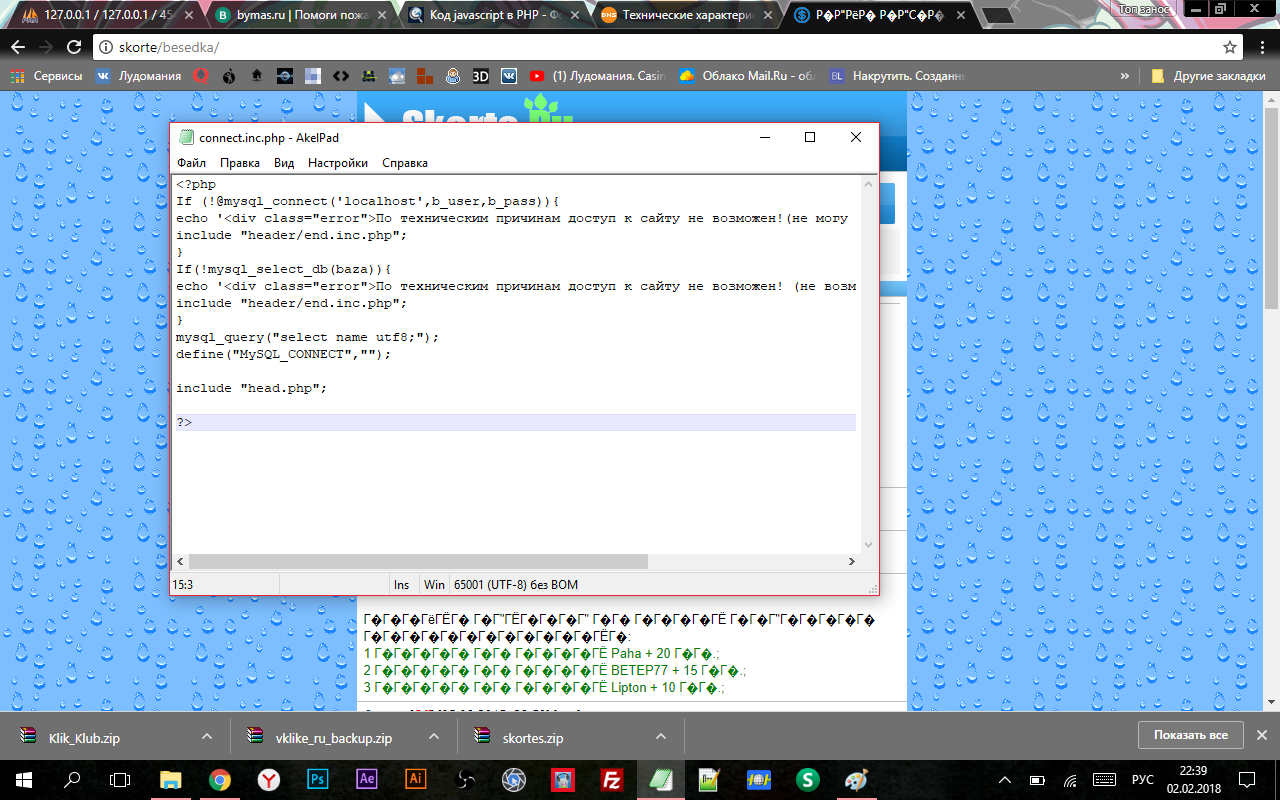Click the 'Ins' insert mode status indicator
This screenshot has height=800, width=1280.
pos(402,585)
